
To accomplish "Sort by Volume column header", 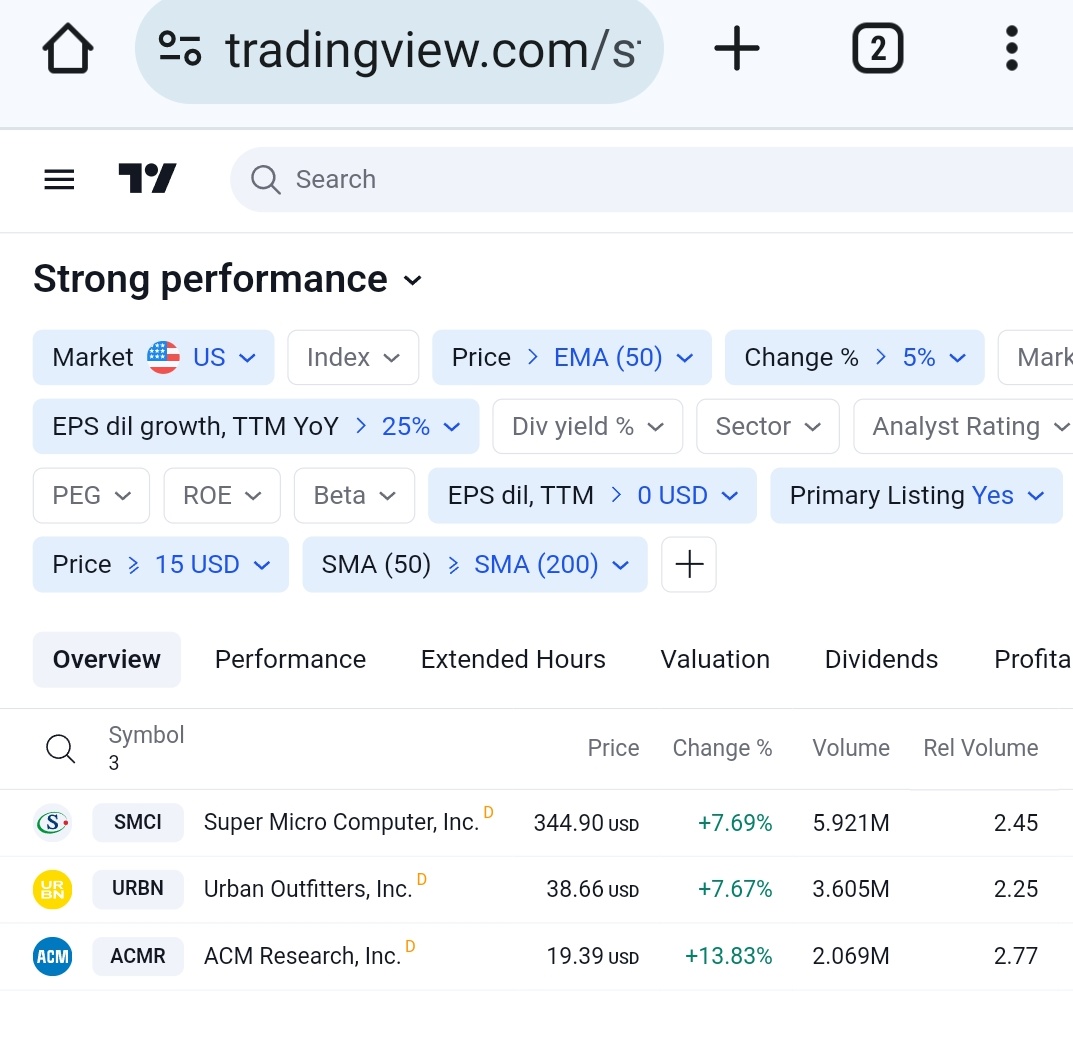I will pos(851,748).
